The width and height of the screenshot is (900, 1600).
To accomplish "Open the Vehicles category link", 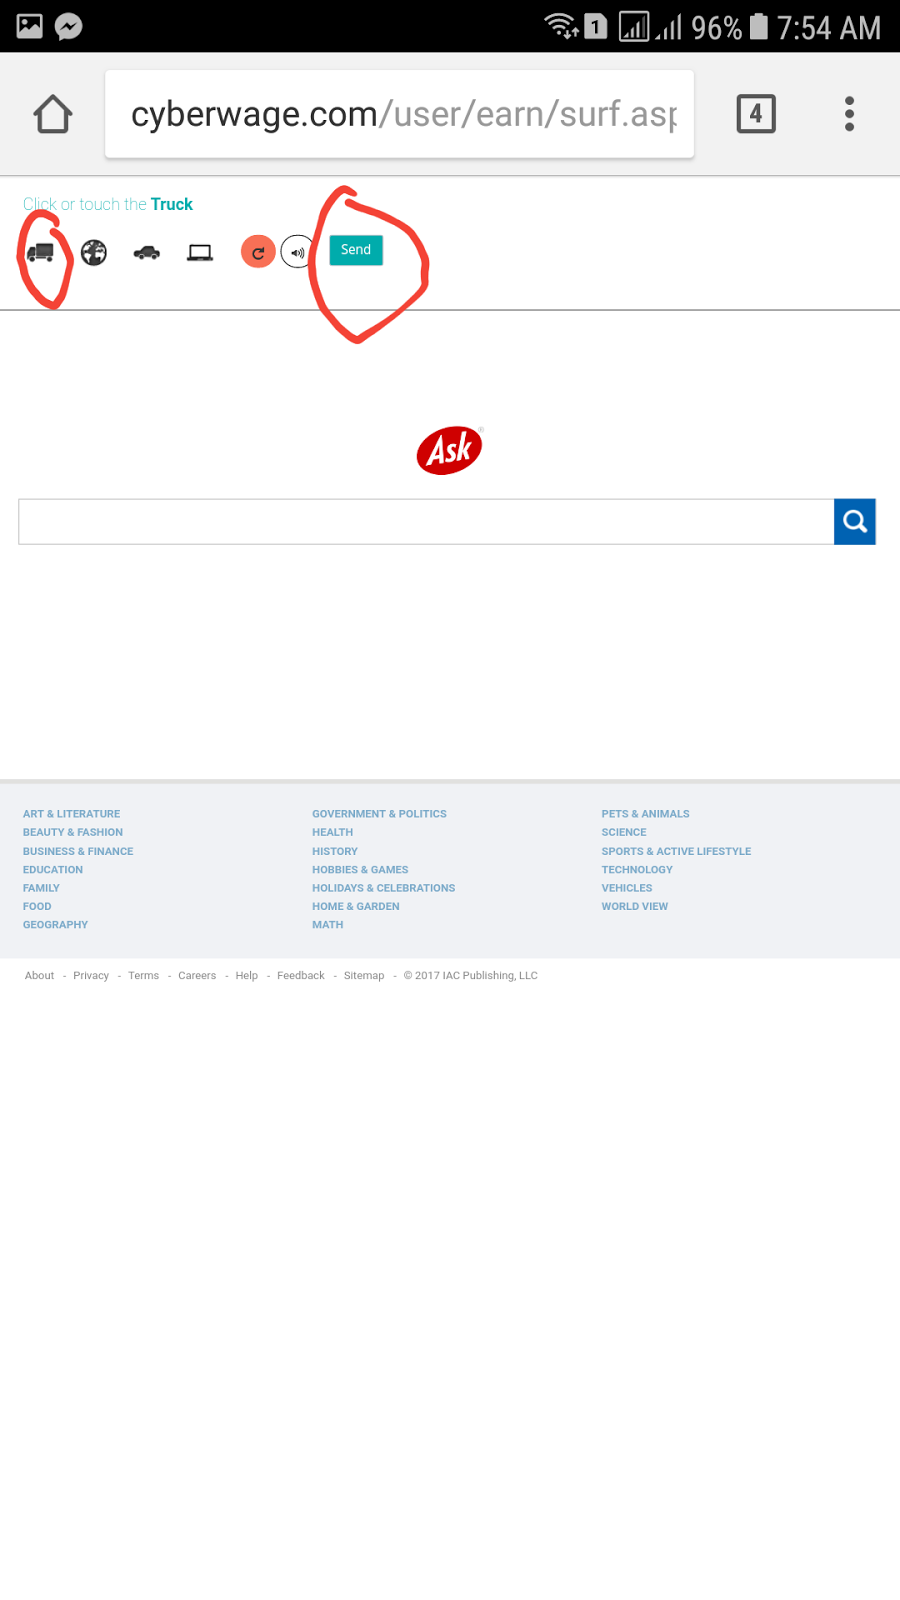I will point(627,888).
